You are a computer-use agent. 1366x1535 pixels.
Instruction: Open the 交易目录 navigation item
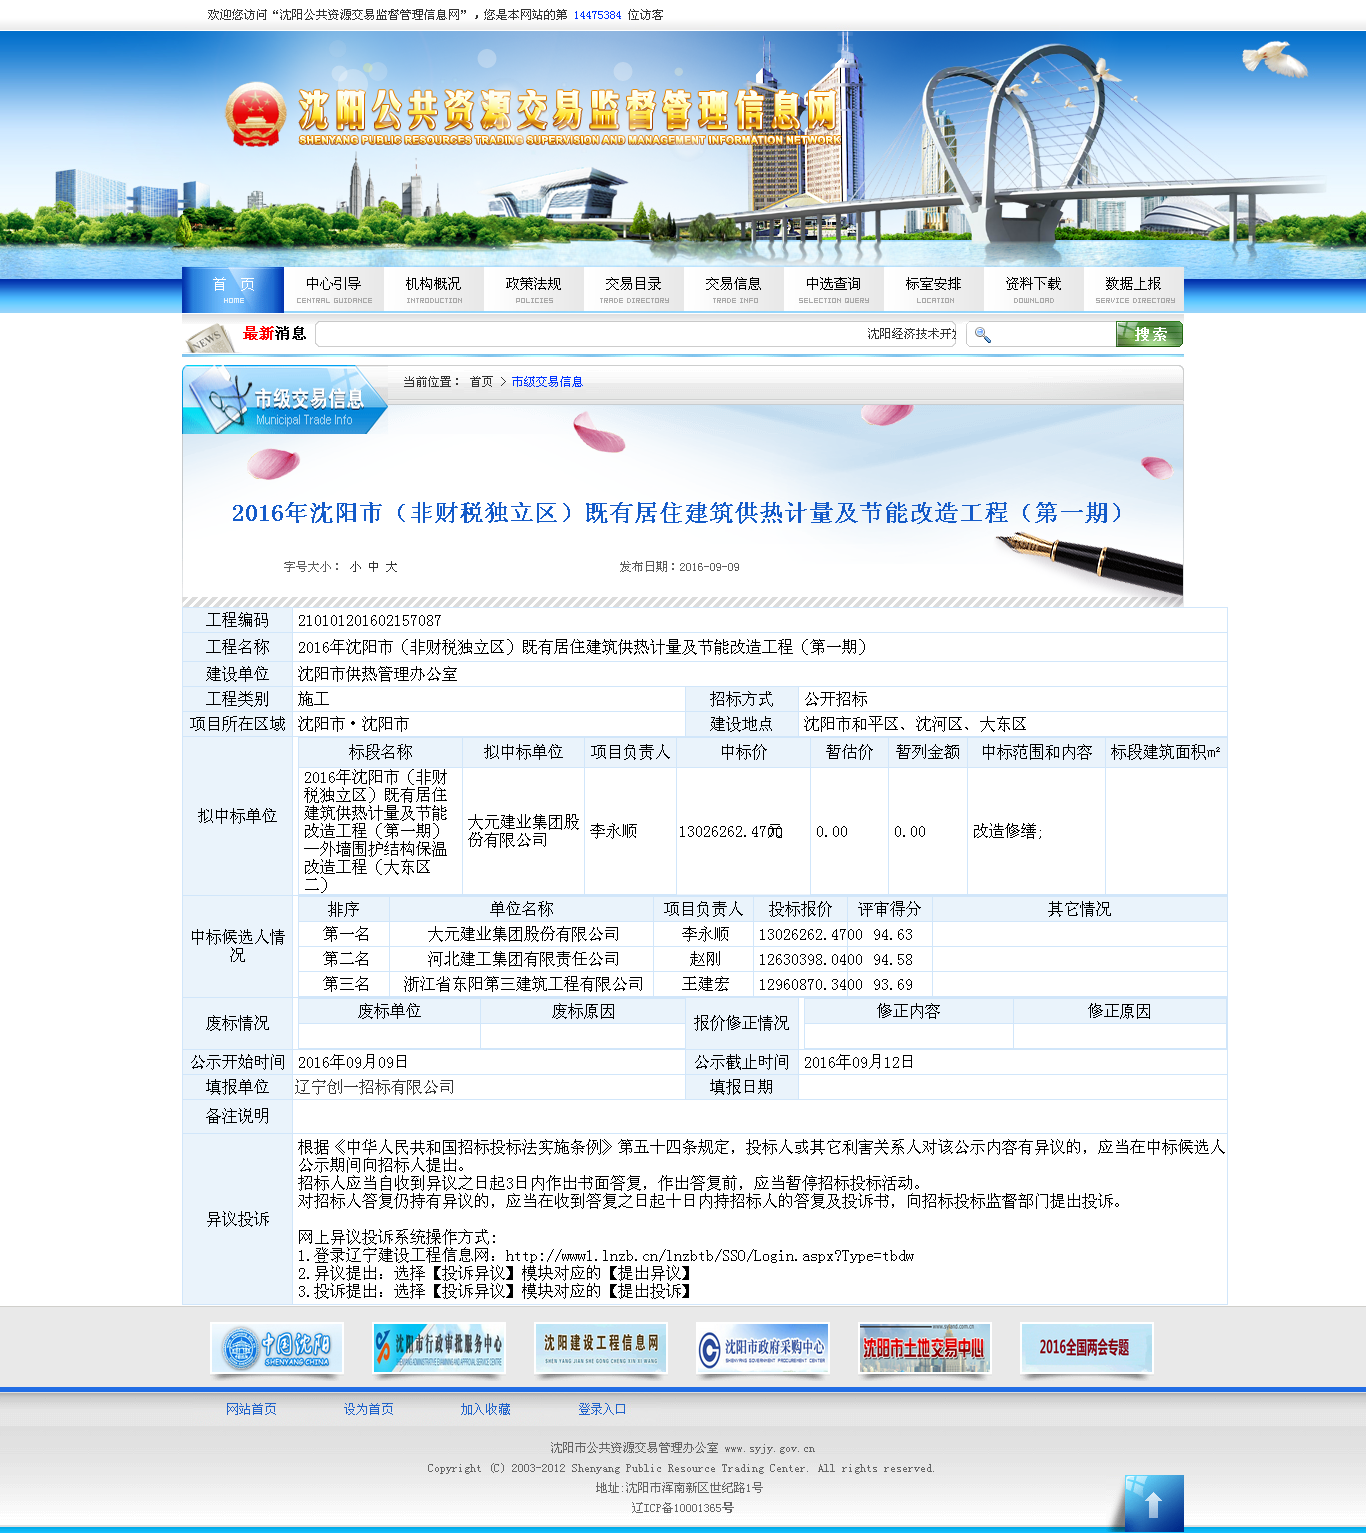pyautogui.click(x=634, y=290)
